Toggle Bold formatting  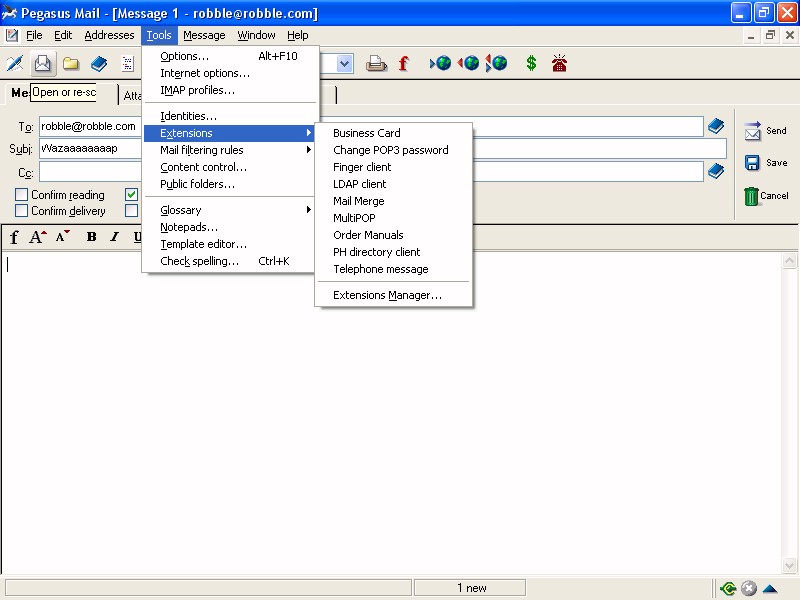pyautogui.click(x=91, y=237)
